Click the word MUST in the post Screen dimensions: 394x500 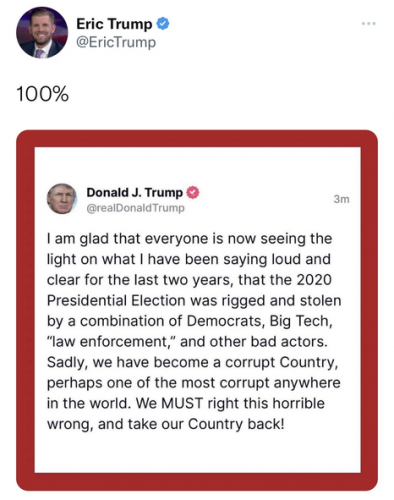(x=182, y=403)
